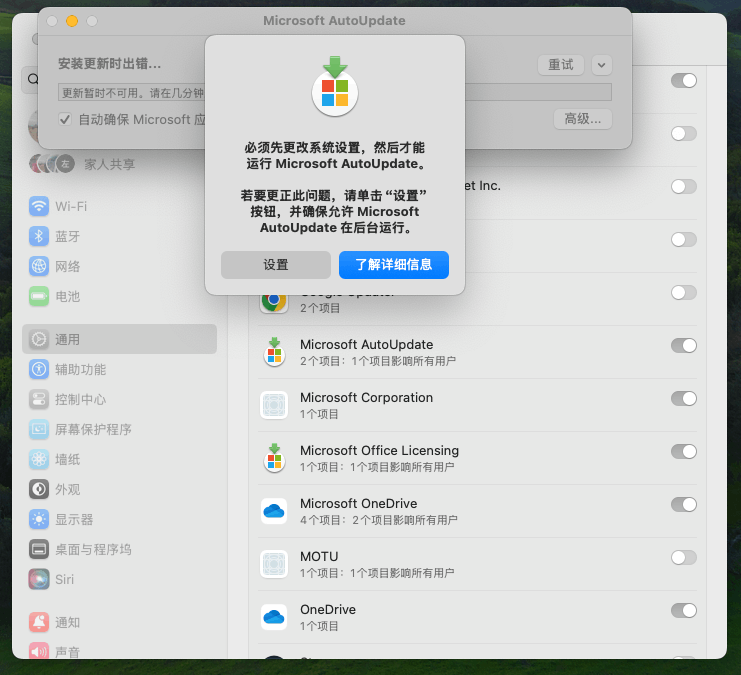Click the Microsoft Office Licensing icon

274,458
